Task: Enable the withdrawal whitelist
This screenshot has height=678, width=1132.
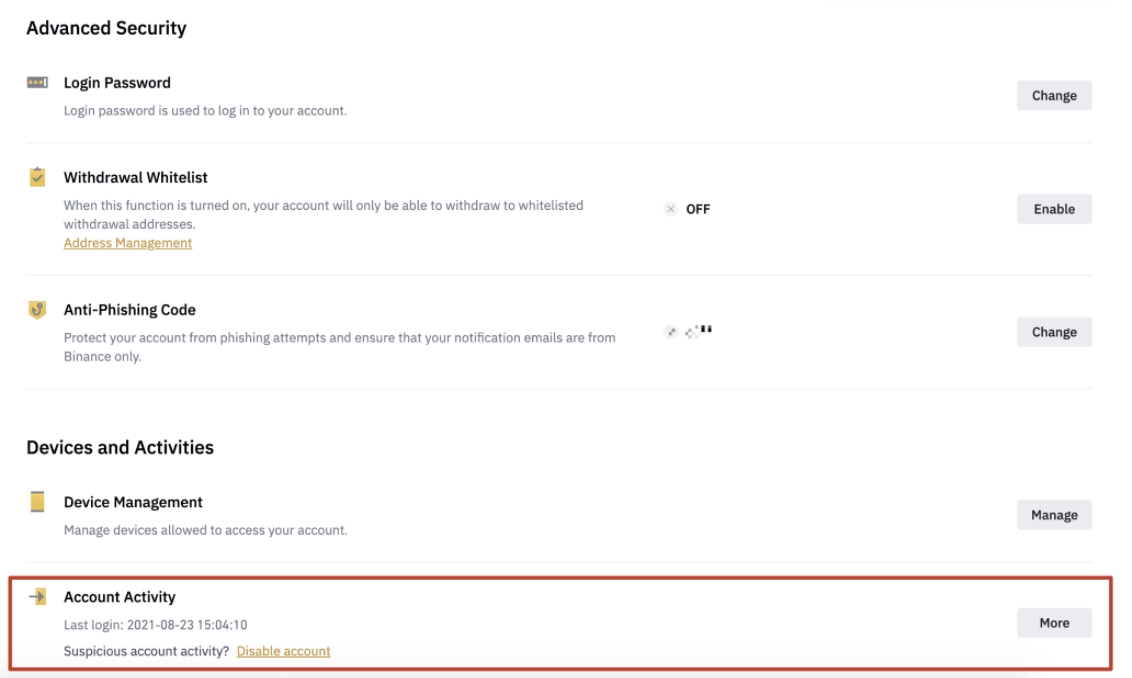Action: (x=1054, y=209)
